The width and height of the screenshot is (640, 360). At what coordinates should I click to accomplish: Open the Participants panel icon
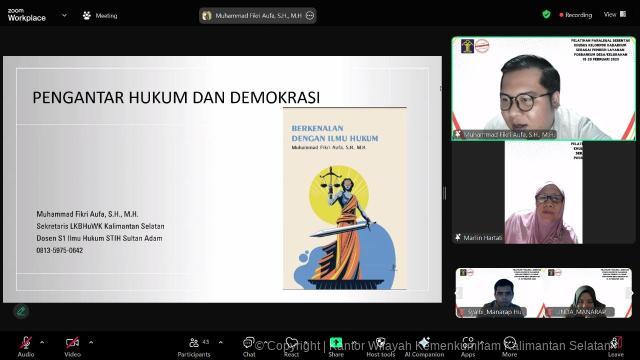tap(194, 342)
